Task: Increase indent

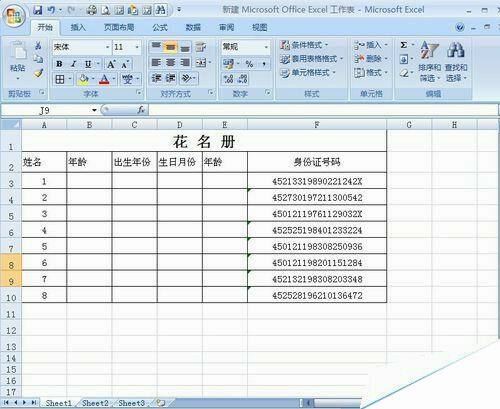Action: click(x=170, y=79)
